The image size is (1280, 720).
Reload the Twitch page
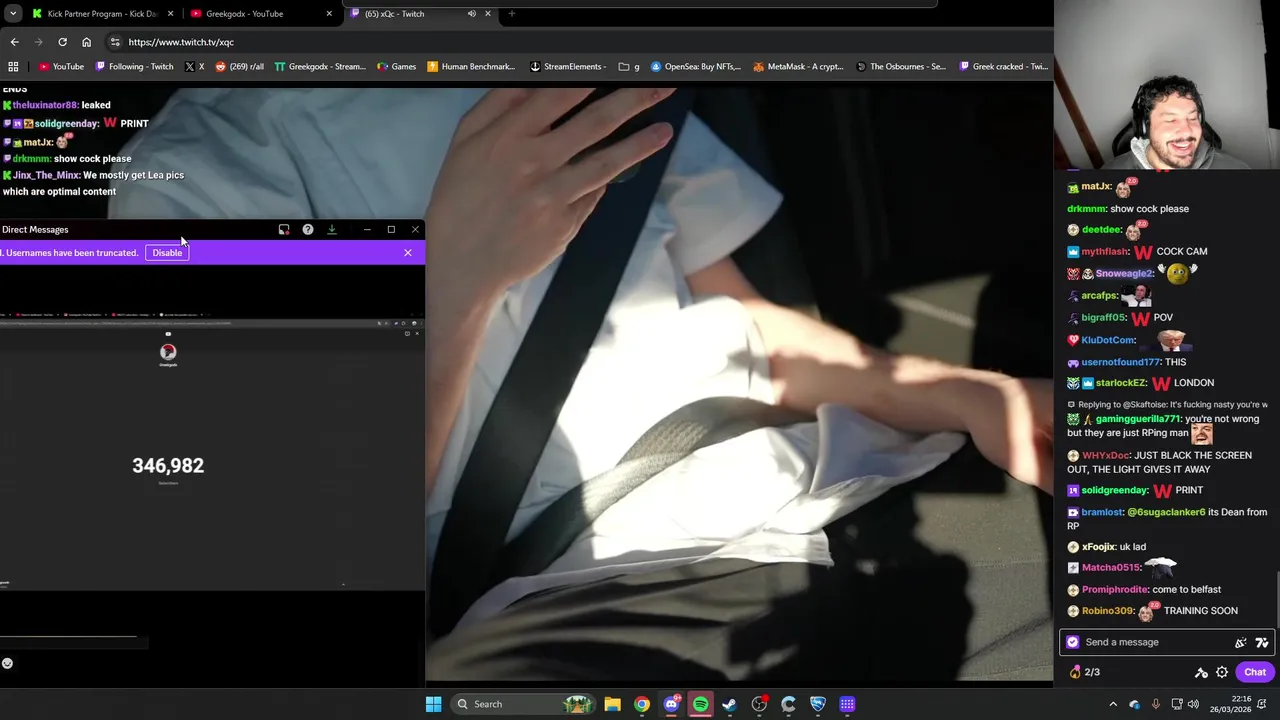[62, 42]
